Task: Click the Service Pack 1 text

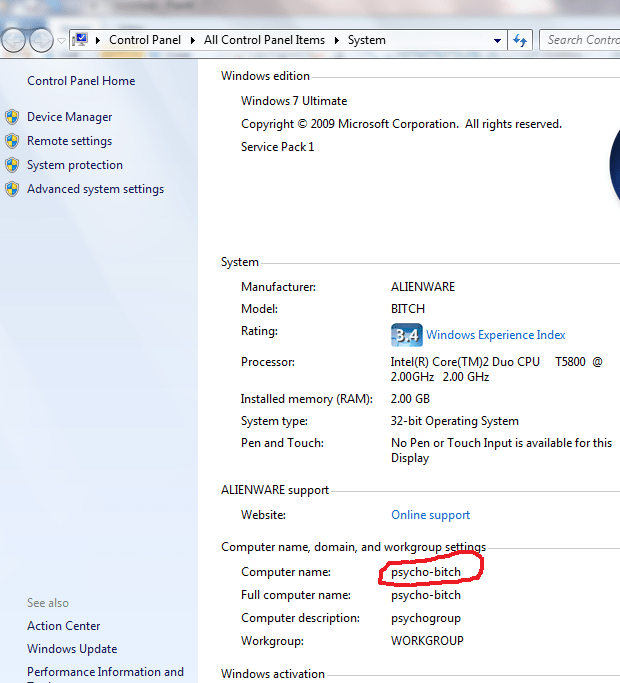Action: tap(278, 147)
